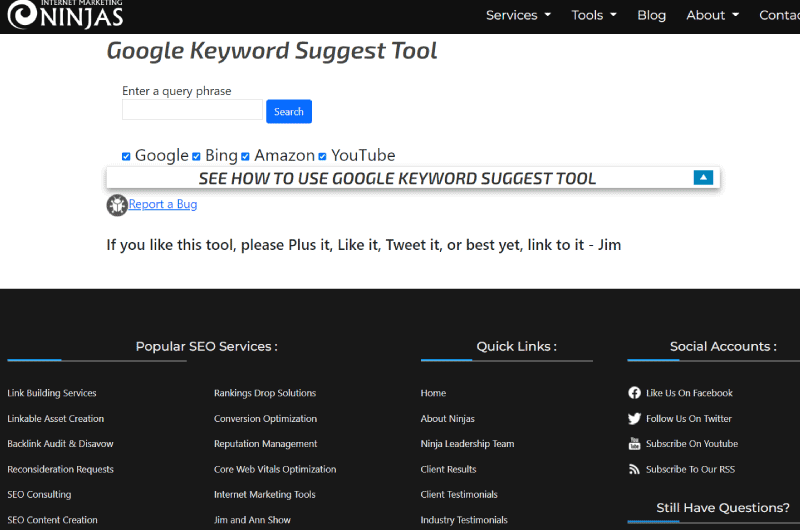Open the Blog menu item
The image size is (800, 530).
pos(652,15)
